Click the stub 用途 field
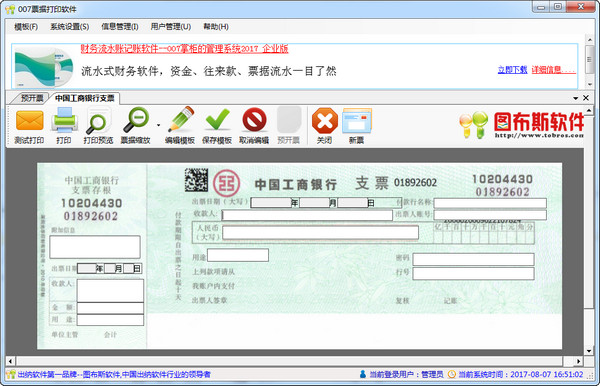The image size is (600, 386). coord(110,320)
